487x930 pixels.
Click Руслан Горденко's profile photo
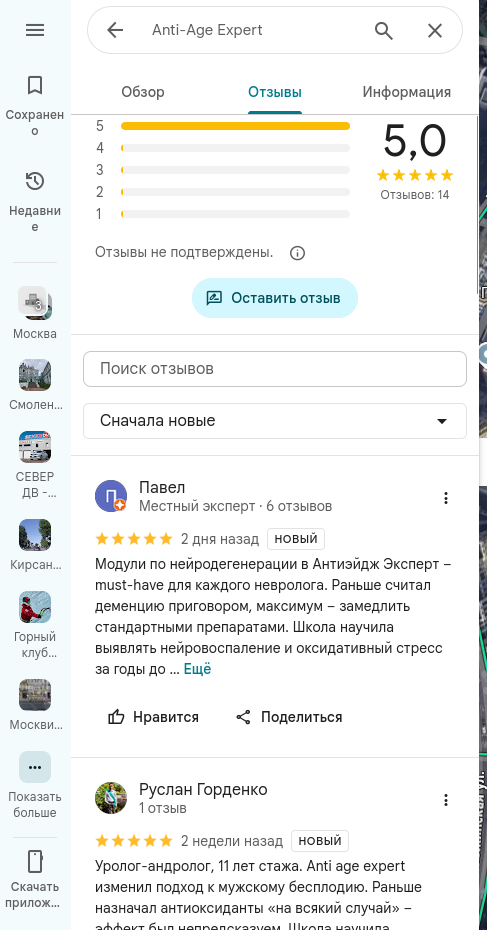point(111,798)
